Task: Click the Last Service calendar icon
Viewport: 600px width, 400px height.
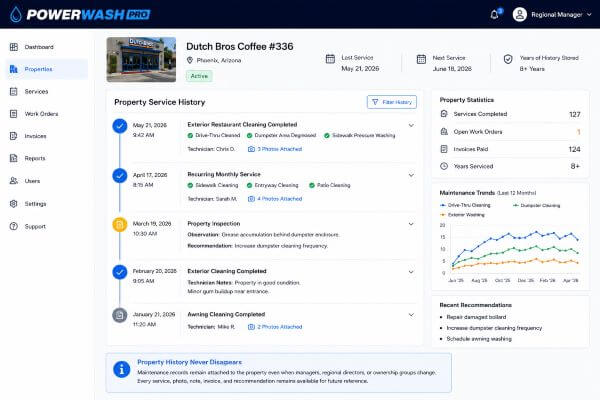Action: point(330,59)
